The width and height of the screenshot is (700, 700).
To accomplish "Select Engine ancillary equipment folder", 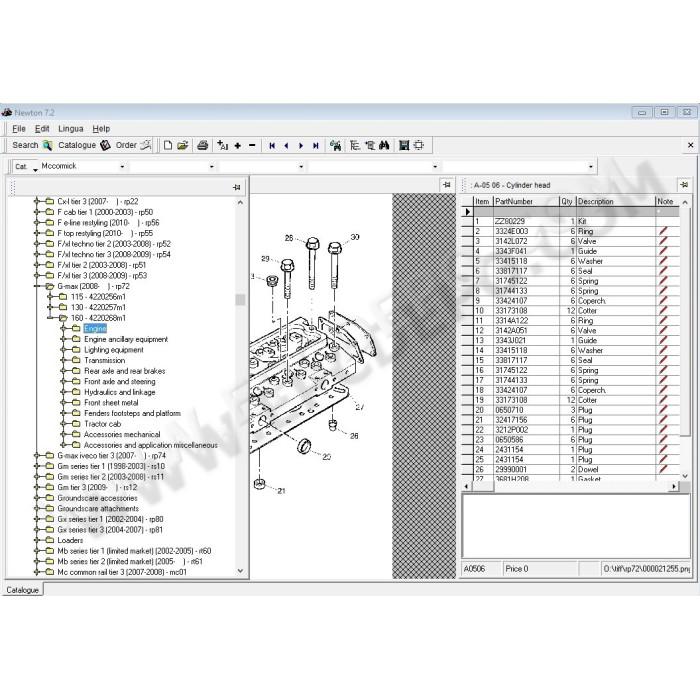I will pyautogui.click(x=126, y=339).
